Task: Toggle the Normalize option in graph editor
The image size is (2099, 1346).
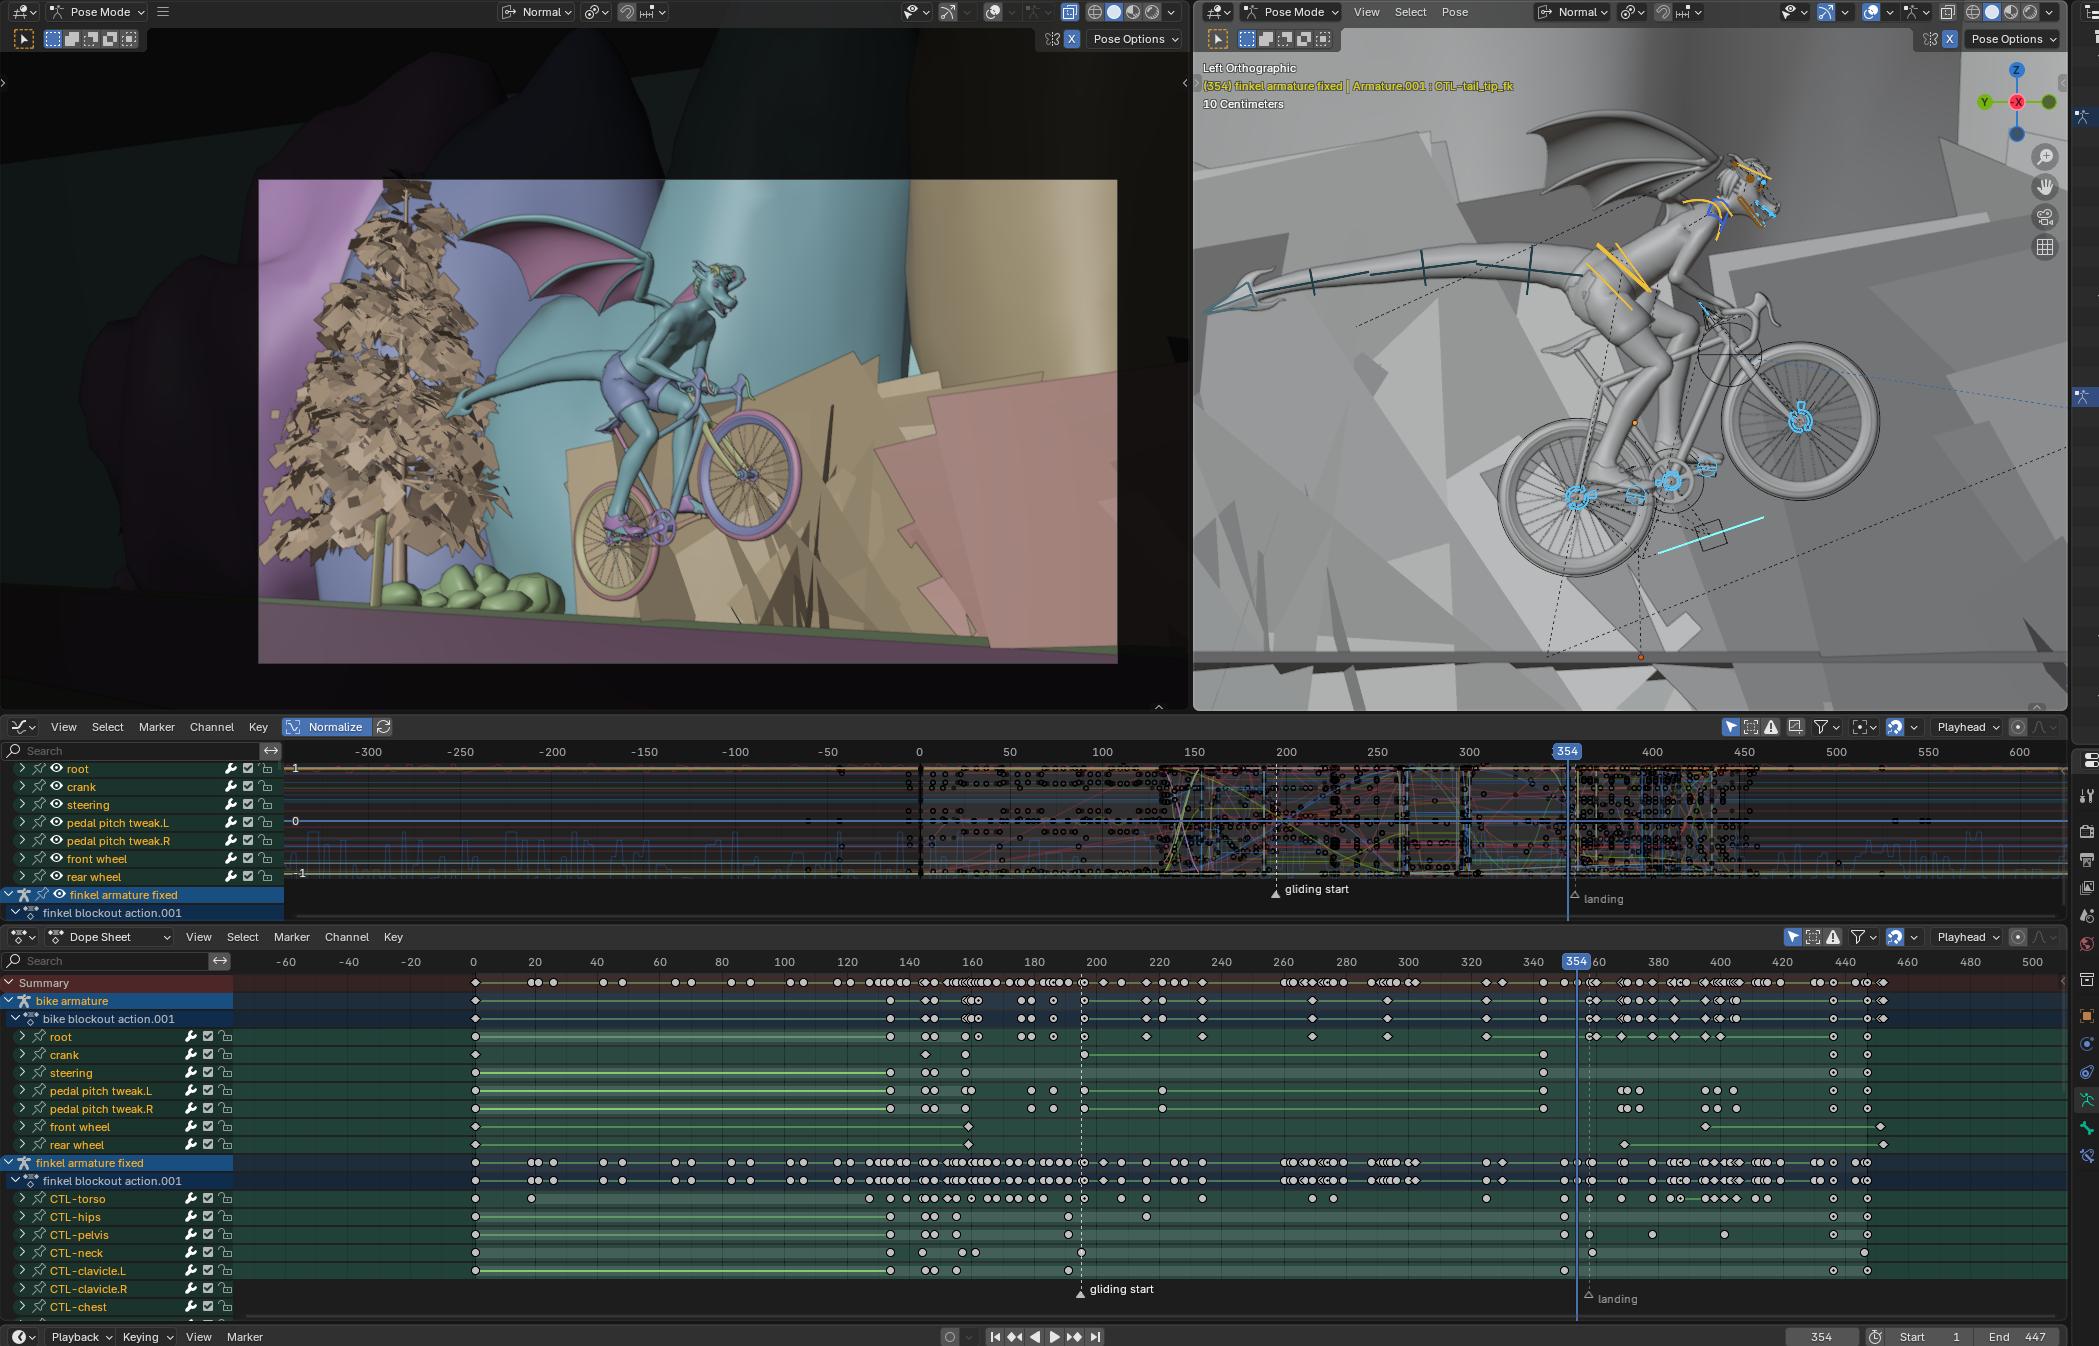Action: (325, 727)
